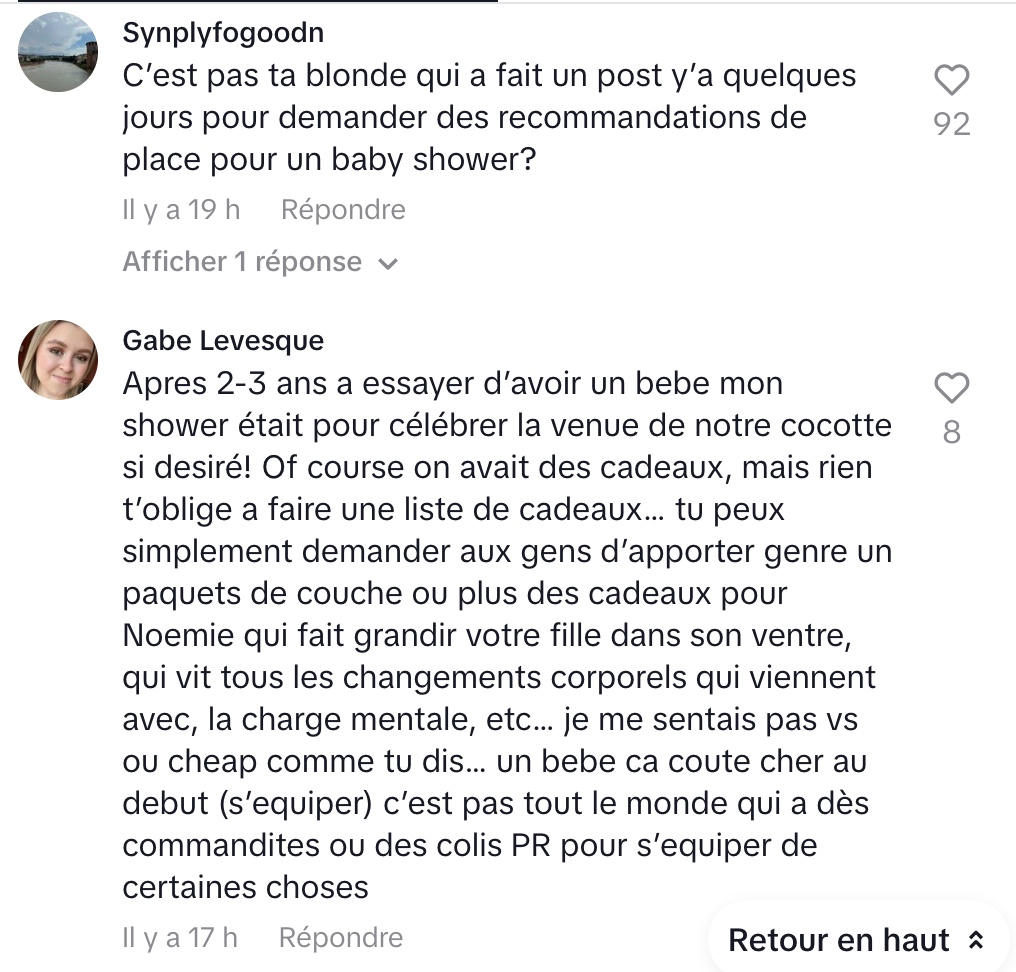
Task: Open Synplyfogoodn's profile picture
Action: pyautogui.click(x=58, y=53)
